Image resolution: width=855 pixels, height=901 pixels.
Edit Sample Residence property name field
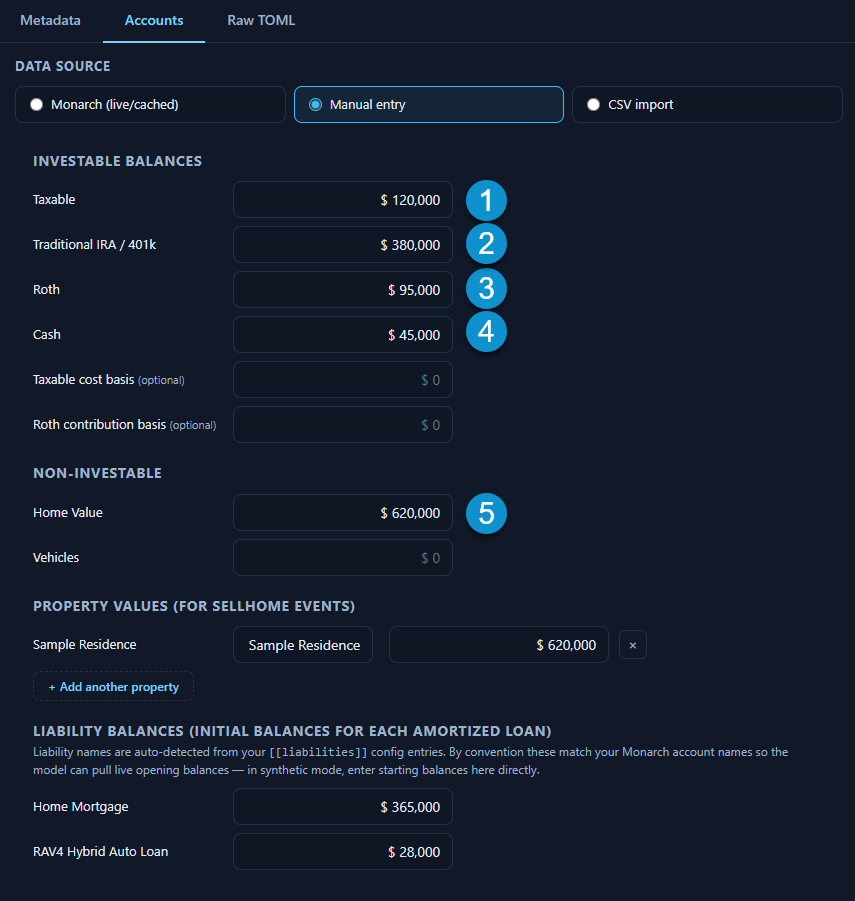click(303, 645)
